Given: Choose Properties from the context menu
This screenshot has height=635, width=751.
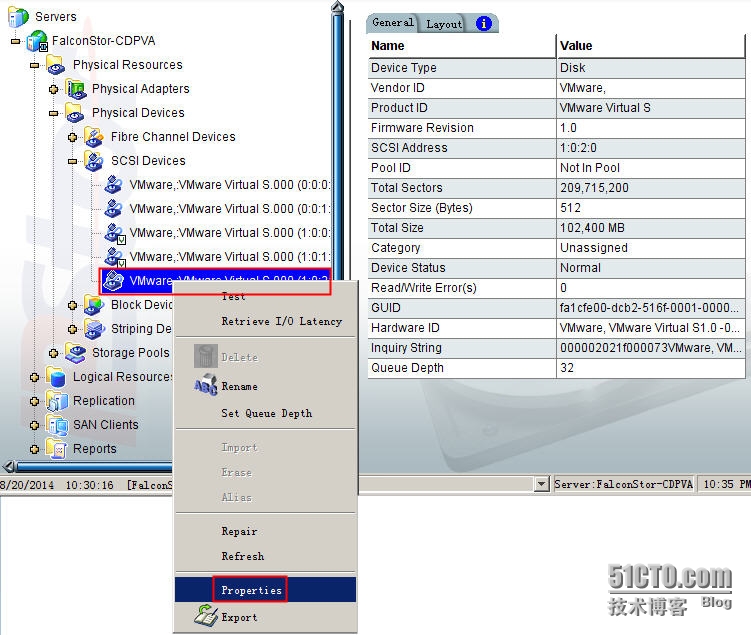Looking at the screenshot, I should click(x=265, y=590).
